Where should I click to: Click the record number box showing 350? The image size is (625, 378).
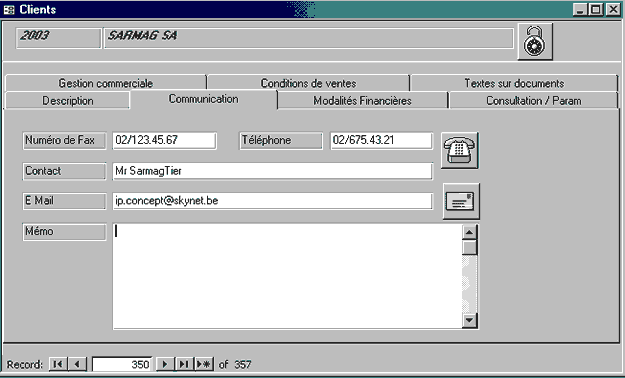click(122, 364)
